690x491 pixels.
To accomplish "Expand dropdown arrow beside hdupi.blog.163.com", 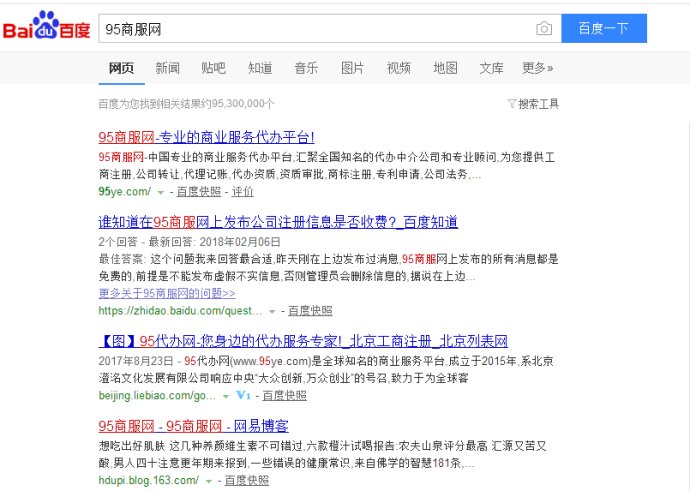I will click(x=208, y=481).
